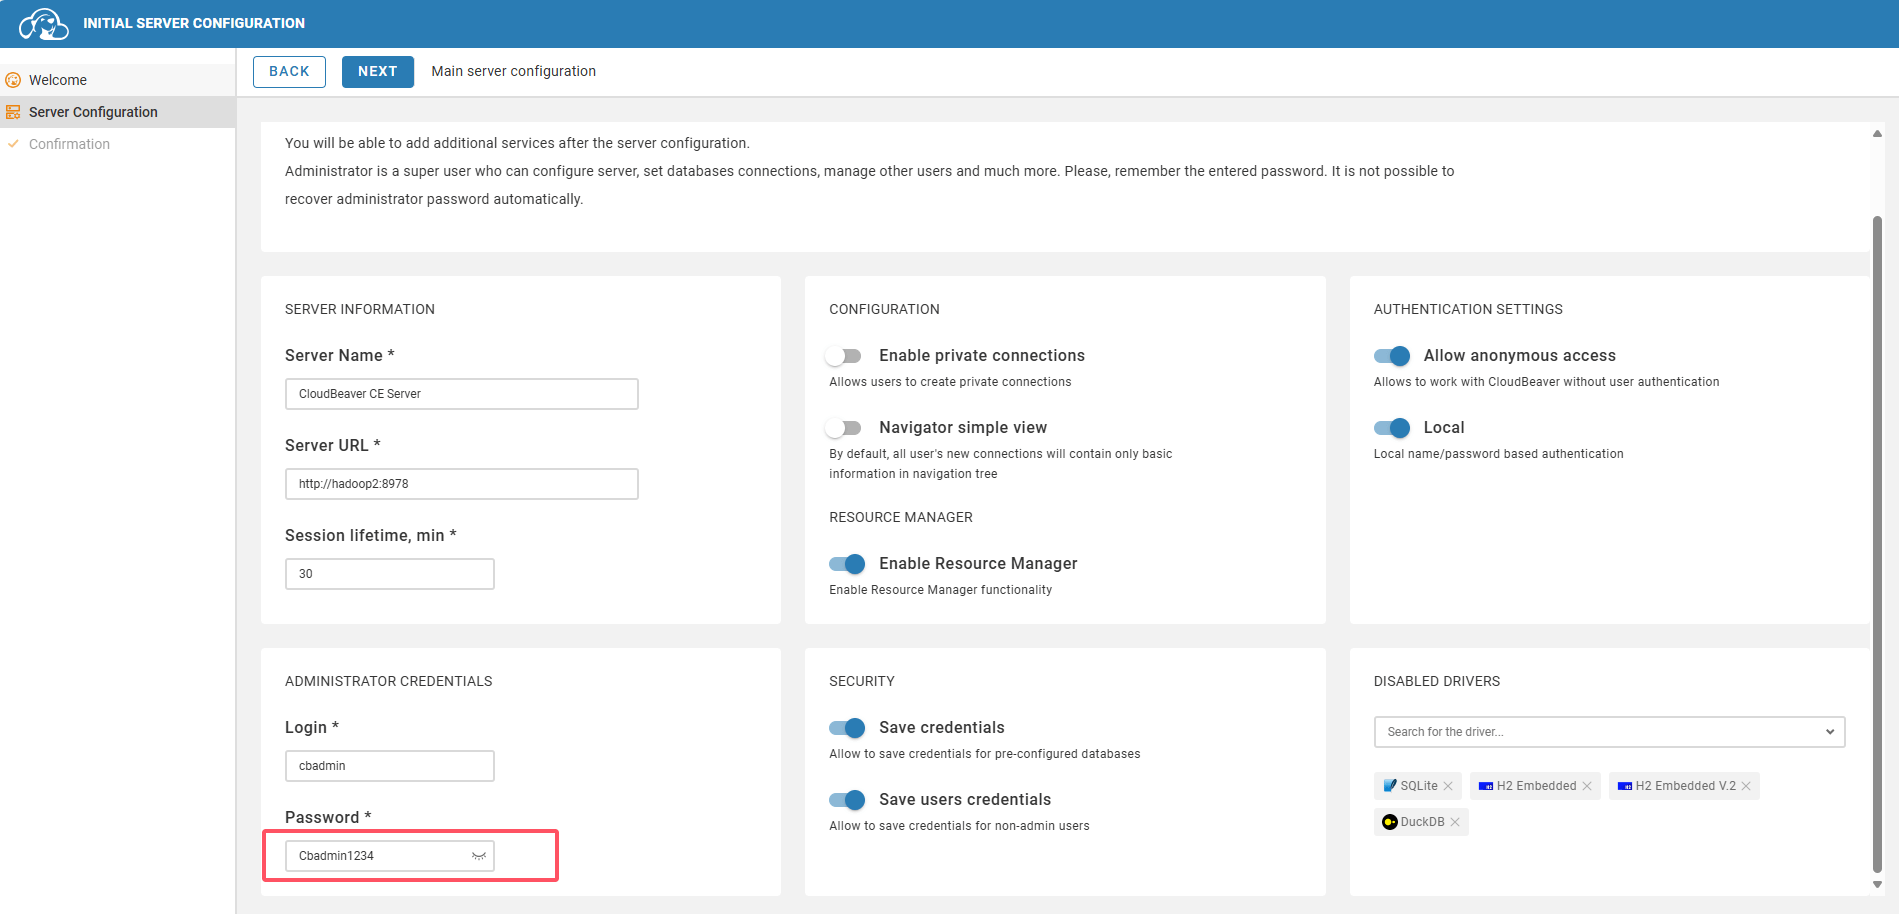Click the CloudBeaver logo icon
Image resolution: width=1899 pixels, height=914 pixels.
pos(44,23)
